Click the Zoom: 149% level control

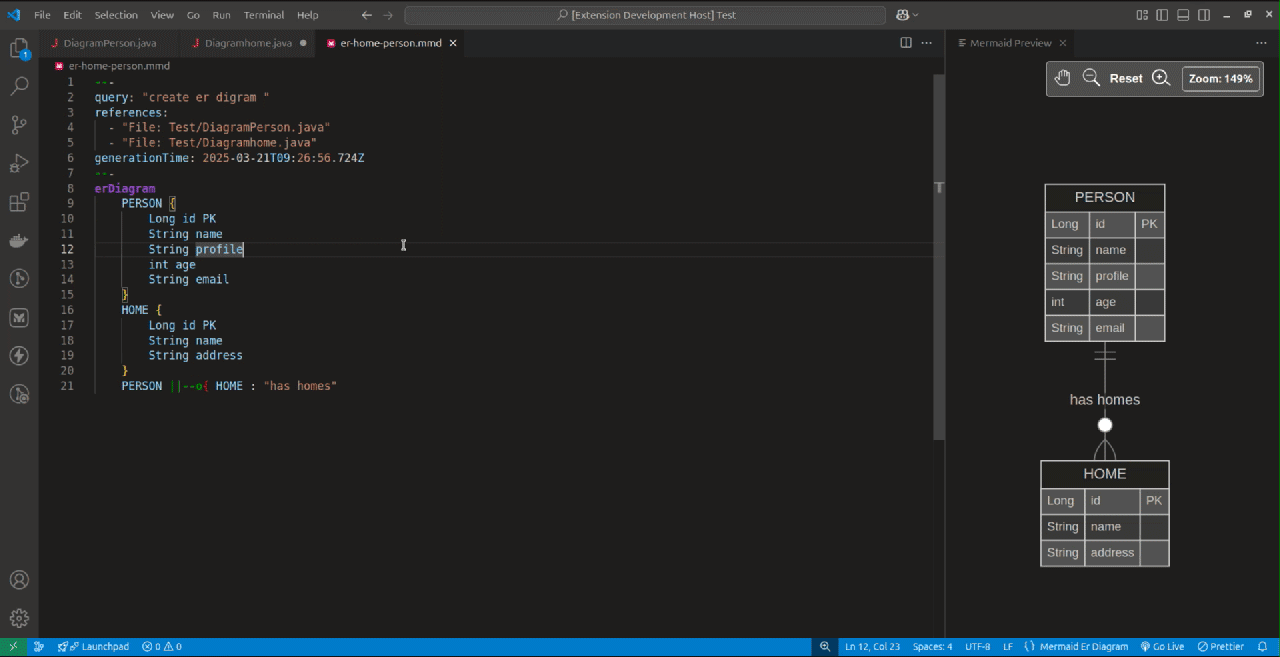(1220, 77)
